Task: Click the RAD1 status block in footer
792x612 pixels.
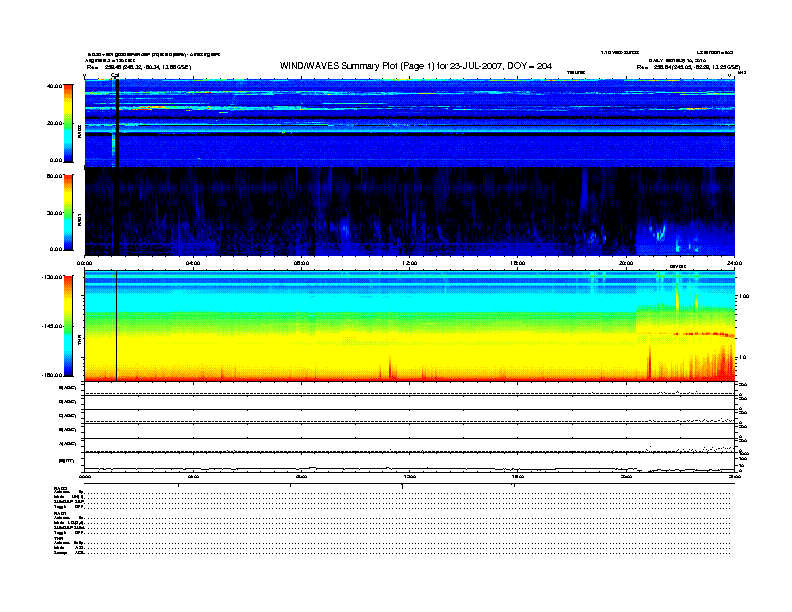Action: click(x=70, y=523)
